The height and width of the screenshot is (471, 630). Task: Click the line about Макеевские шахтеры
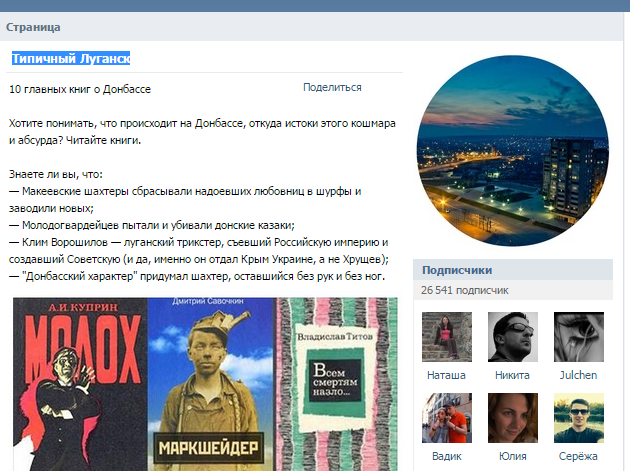click(185, 200)
